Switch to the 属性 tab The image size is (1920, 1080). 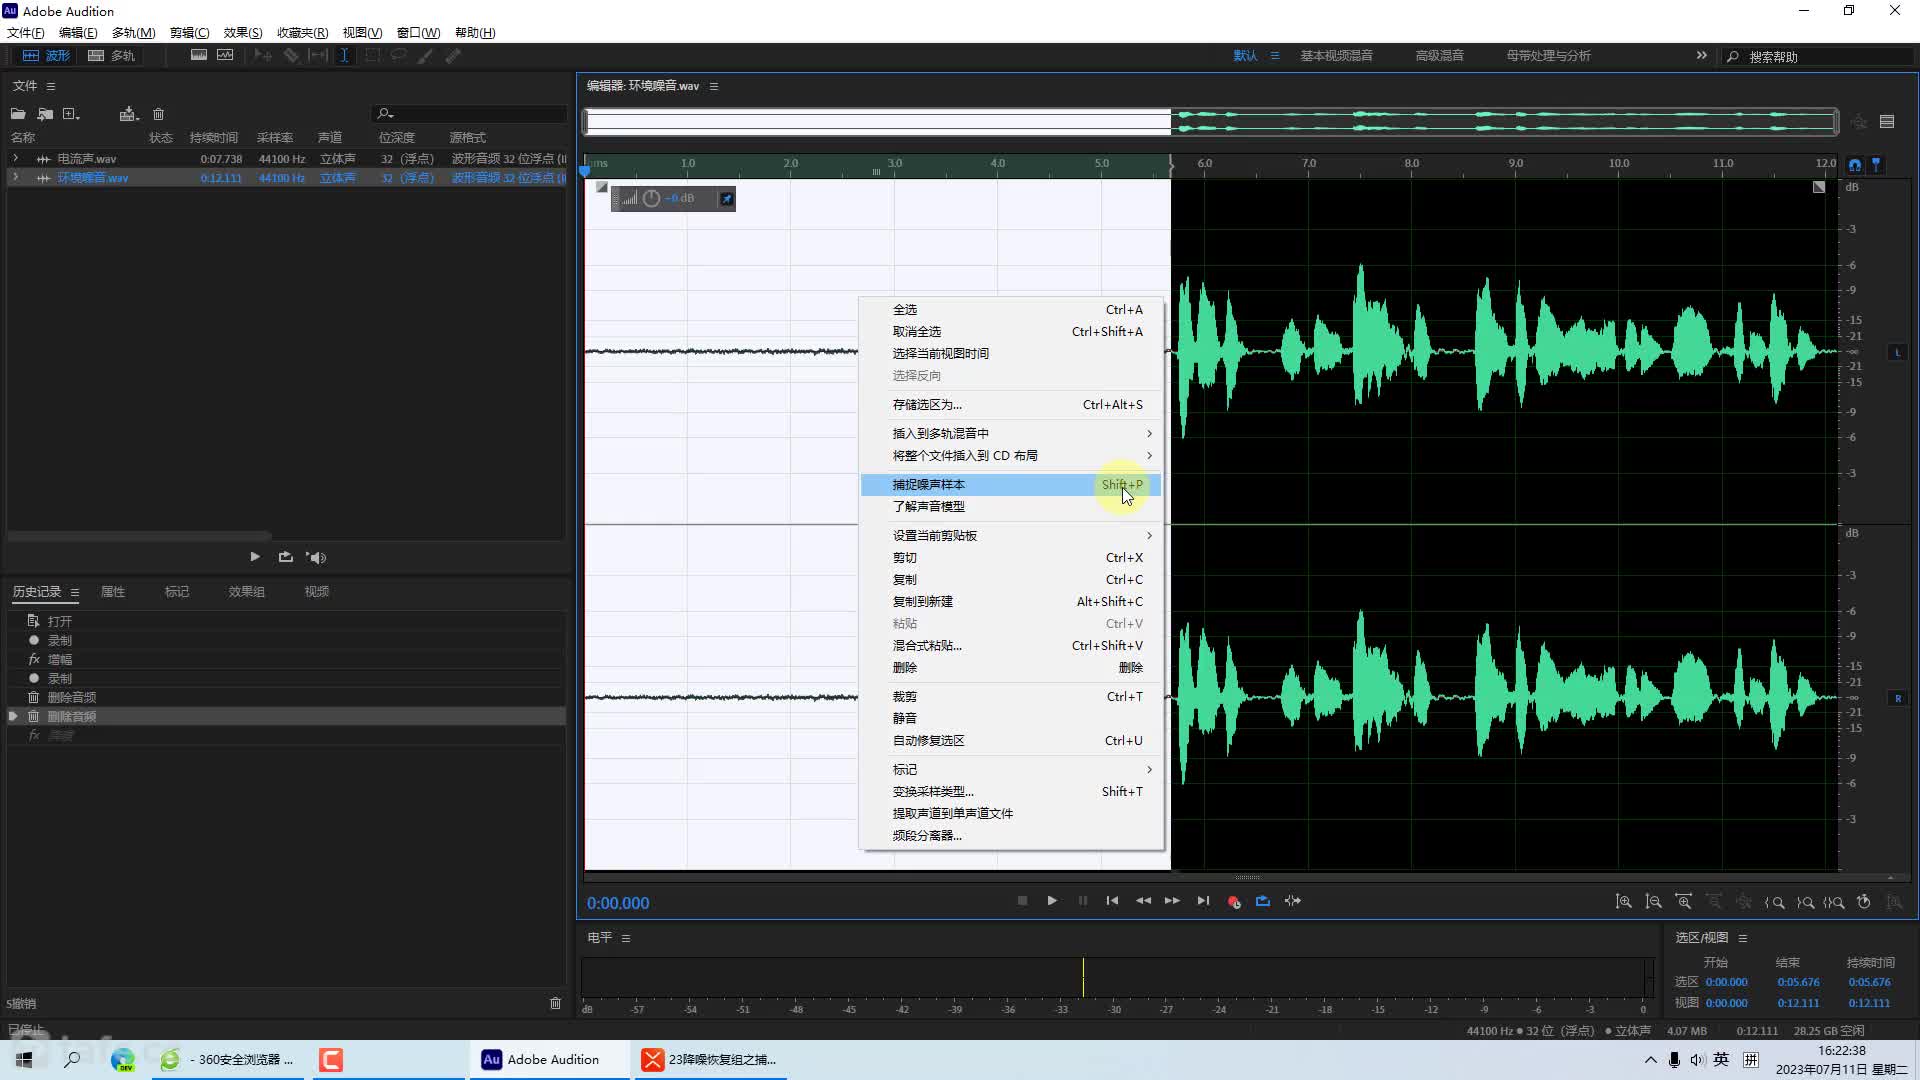[x=113, y=592]
